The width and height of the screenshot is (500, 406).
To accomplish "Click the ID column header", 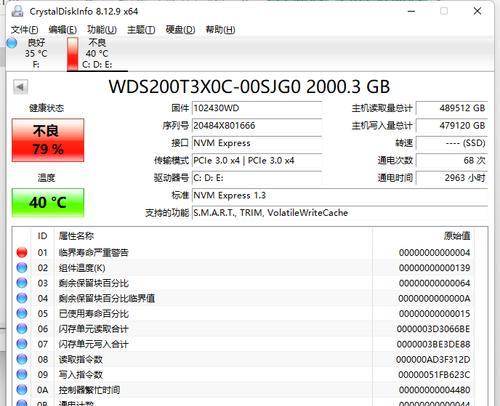I will tap(42, 236).
